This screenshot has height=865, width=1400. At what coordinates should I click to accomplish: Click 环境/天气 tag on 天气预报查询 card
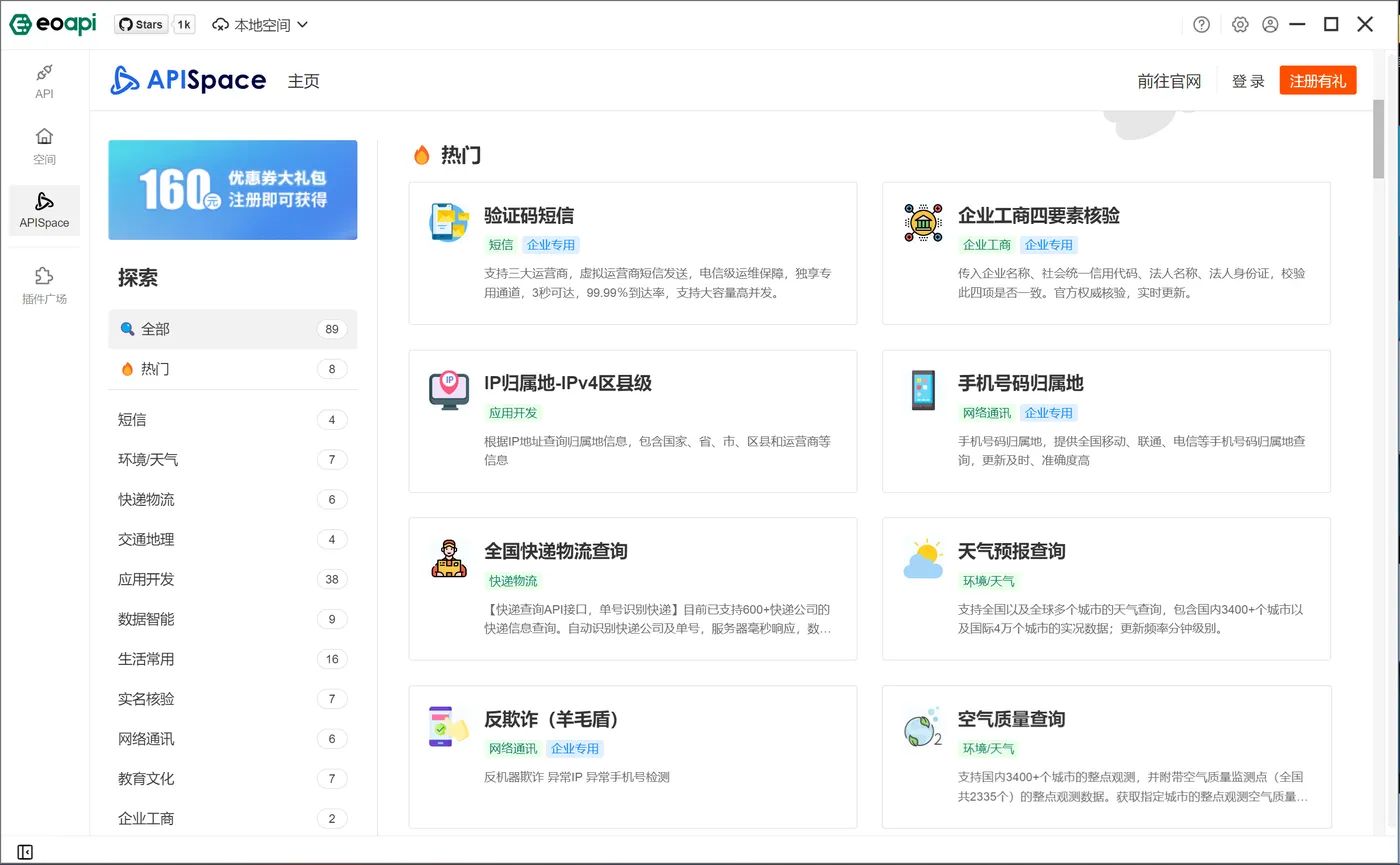[988, 581]
